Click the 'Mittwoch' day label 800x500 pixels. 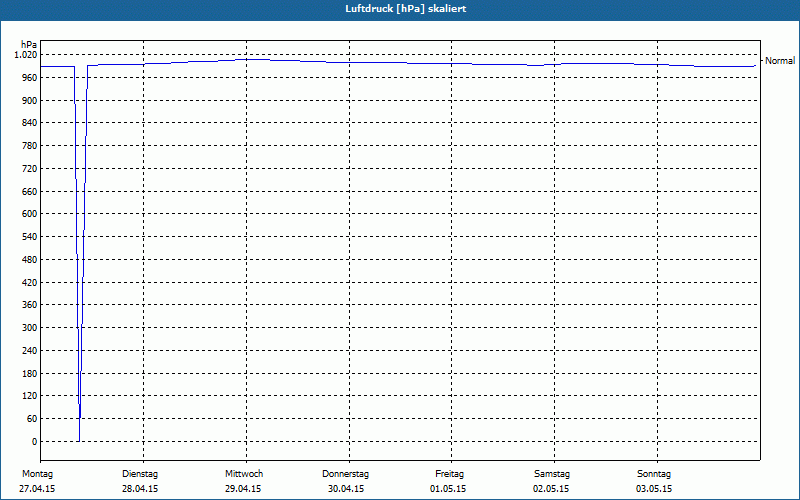pos(244,474)
